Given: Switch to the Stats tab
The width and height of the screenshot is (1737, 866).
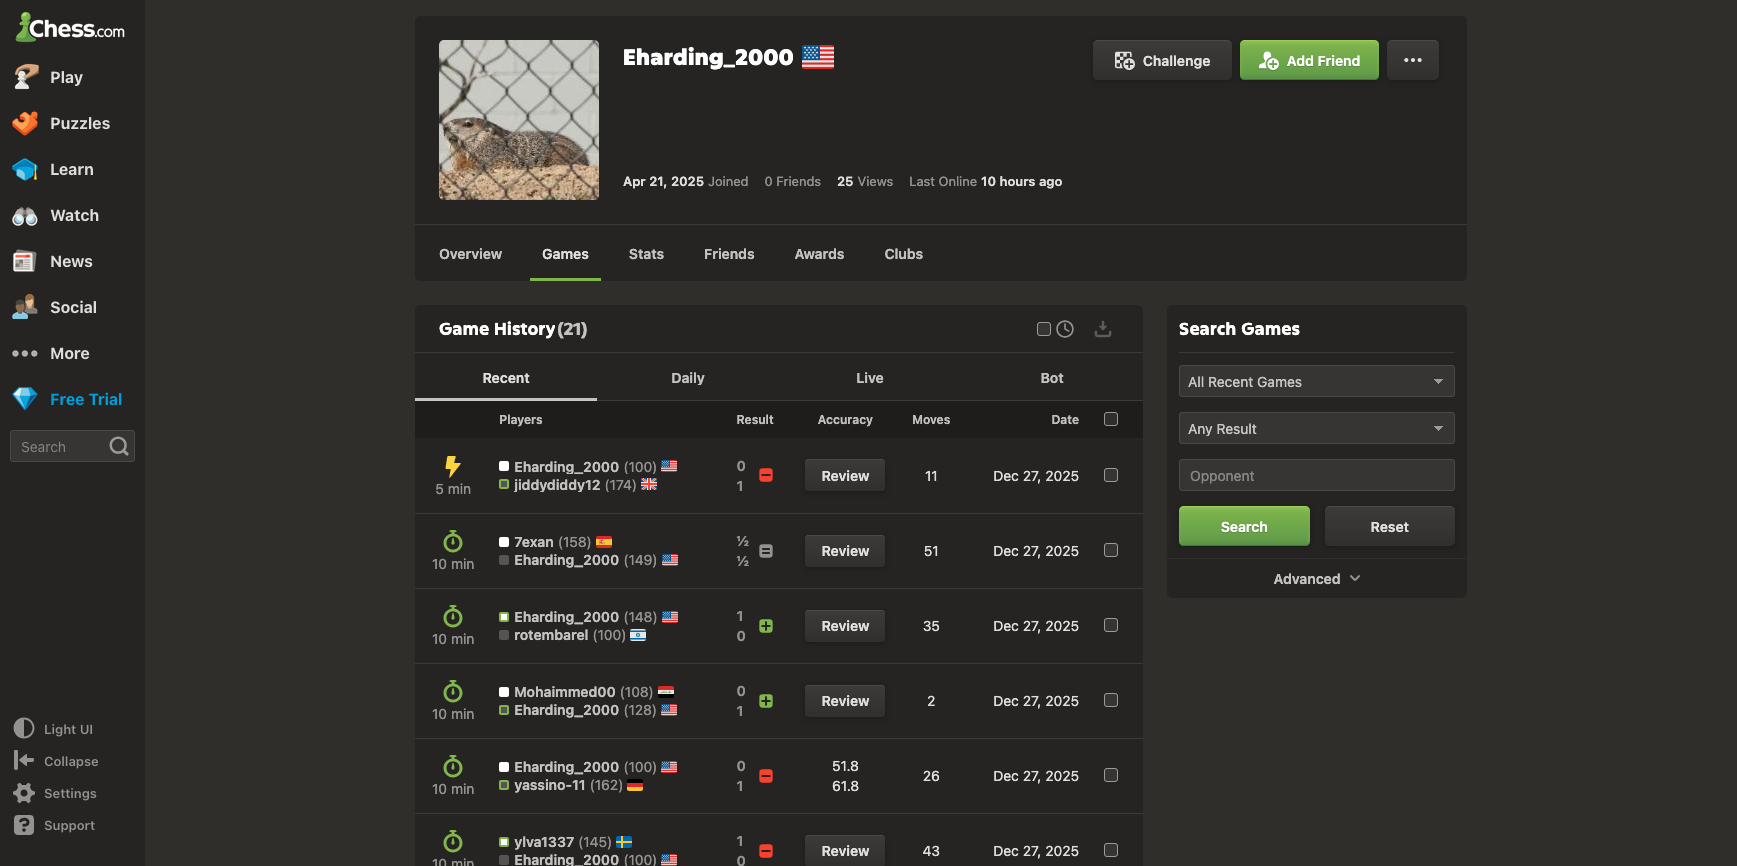Looking at the screenshot, I should [646, 254].
